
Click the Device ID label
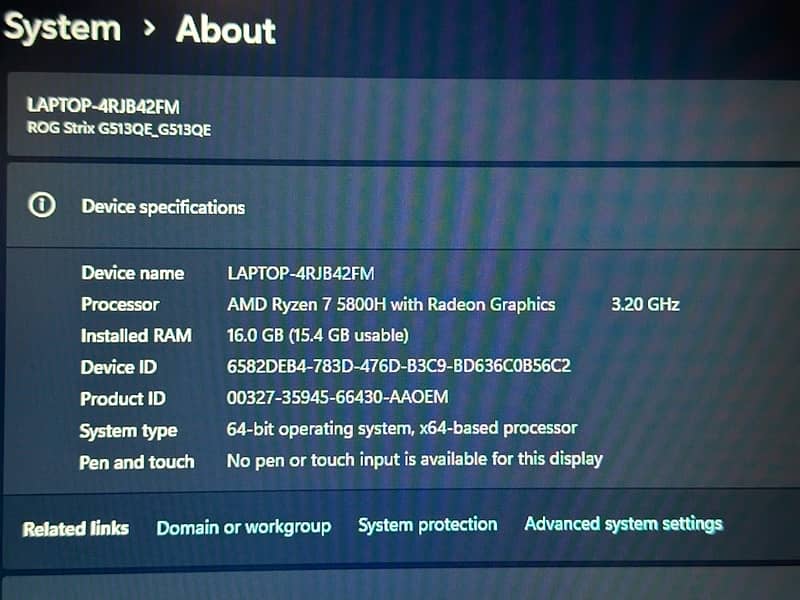tap(119, 367)
